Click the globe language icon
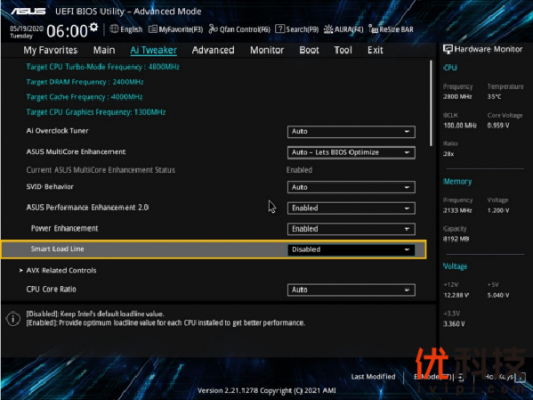This screenshot has height=400, width=533. tap(114, 29)
